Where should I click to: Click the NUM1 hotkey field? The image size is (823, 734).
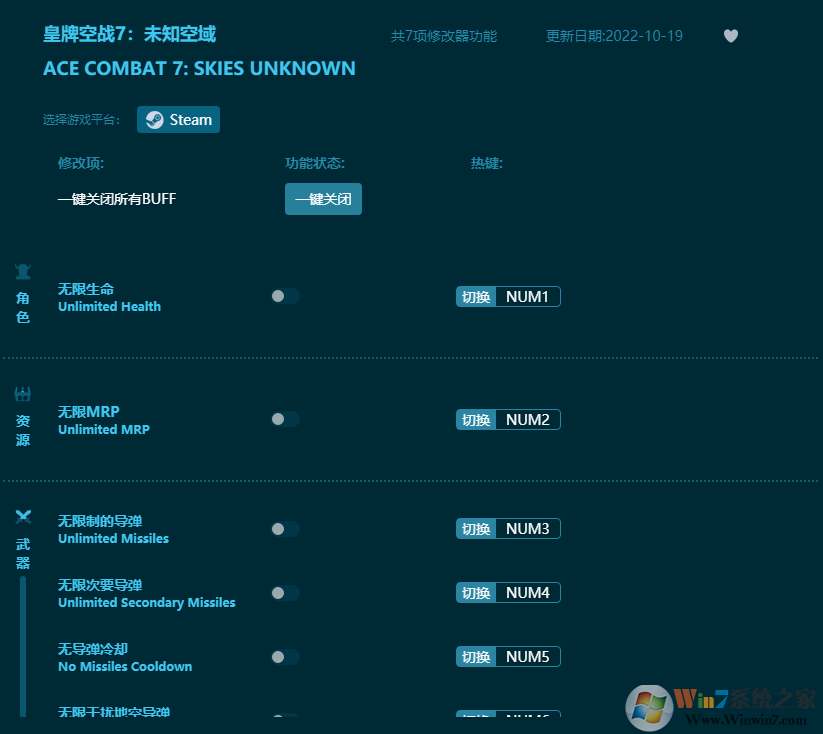(528, 297)
